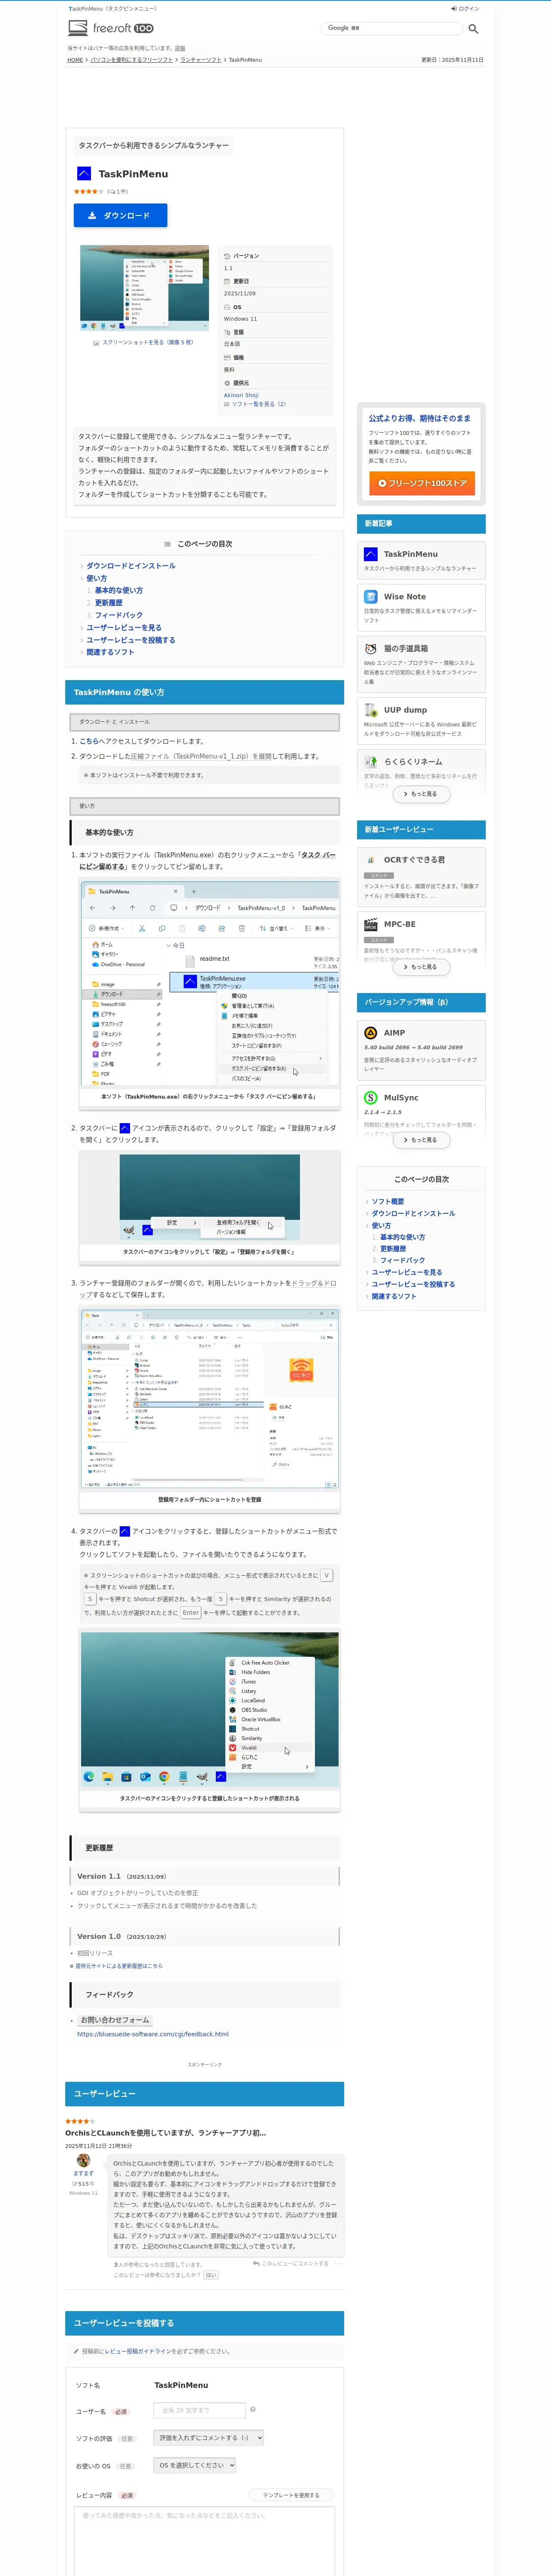Focus the ユーザー名 input field

(200, 2410)
